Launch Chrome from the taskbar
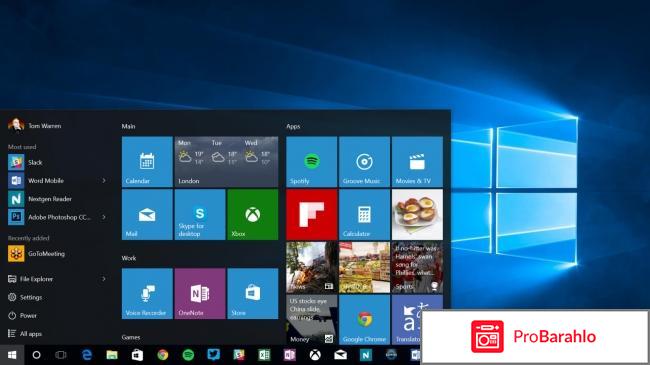Screen dimensions: 650x365 pyautogui.click(x=162, y=355)
